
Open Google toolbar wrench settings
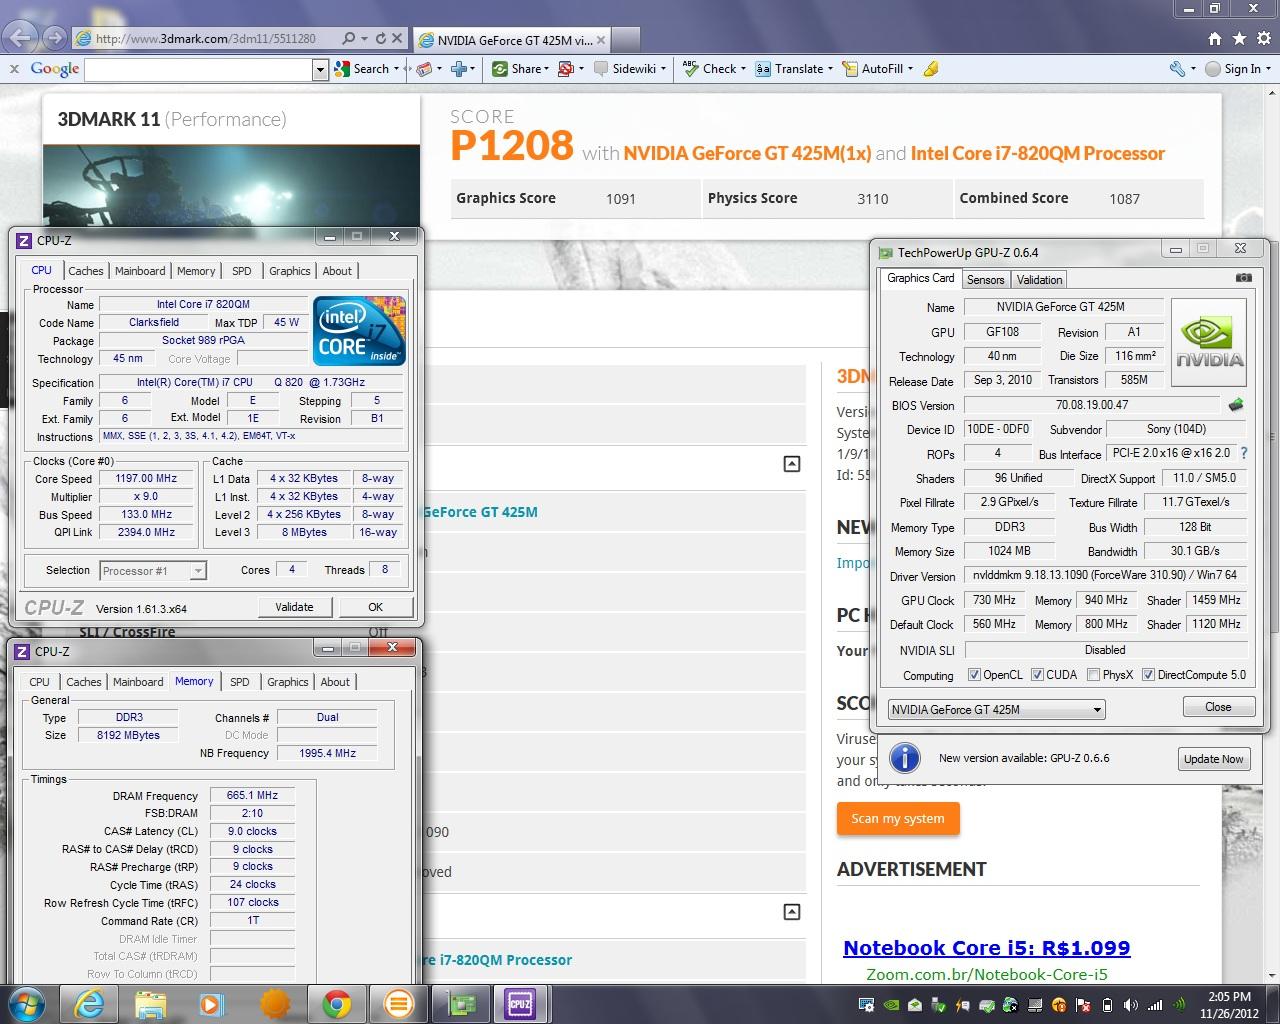click(1177, 69)
